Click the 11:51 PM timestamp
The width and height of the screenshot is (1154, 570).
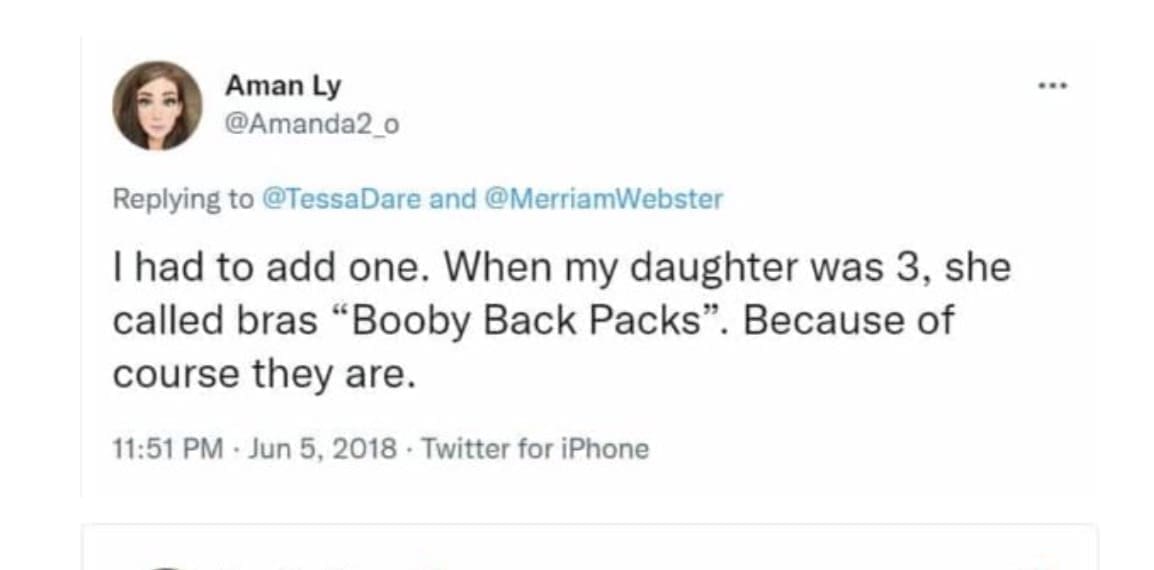click(x=168, y=449)
